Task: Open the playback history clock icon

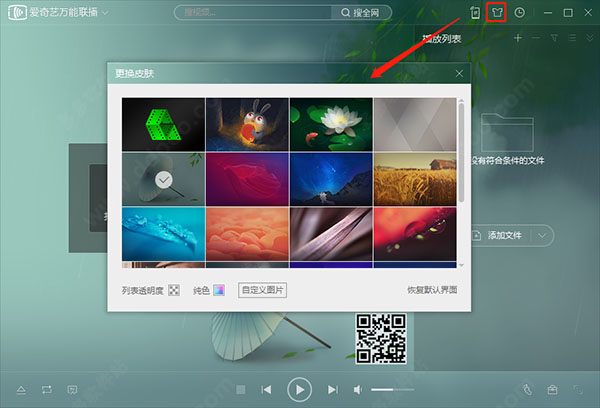Action: 519,13
